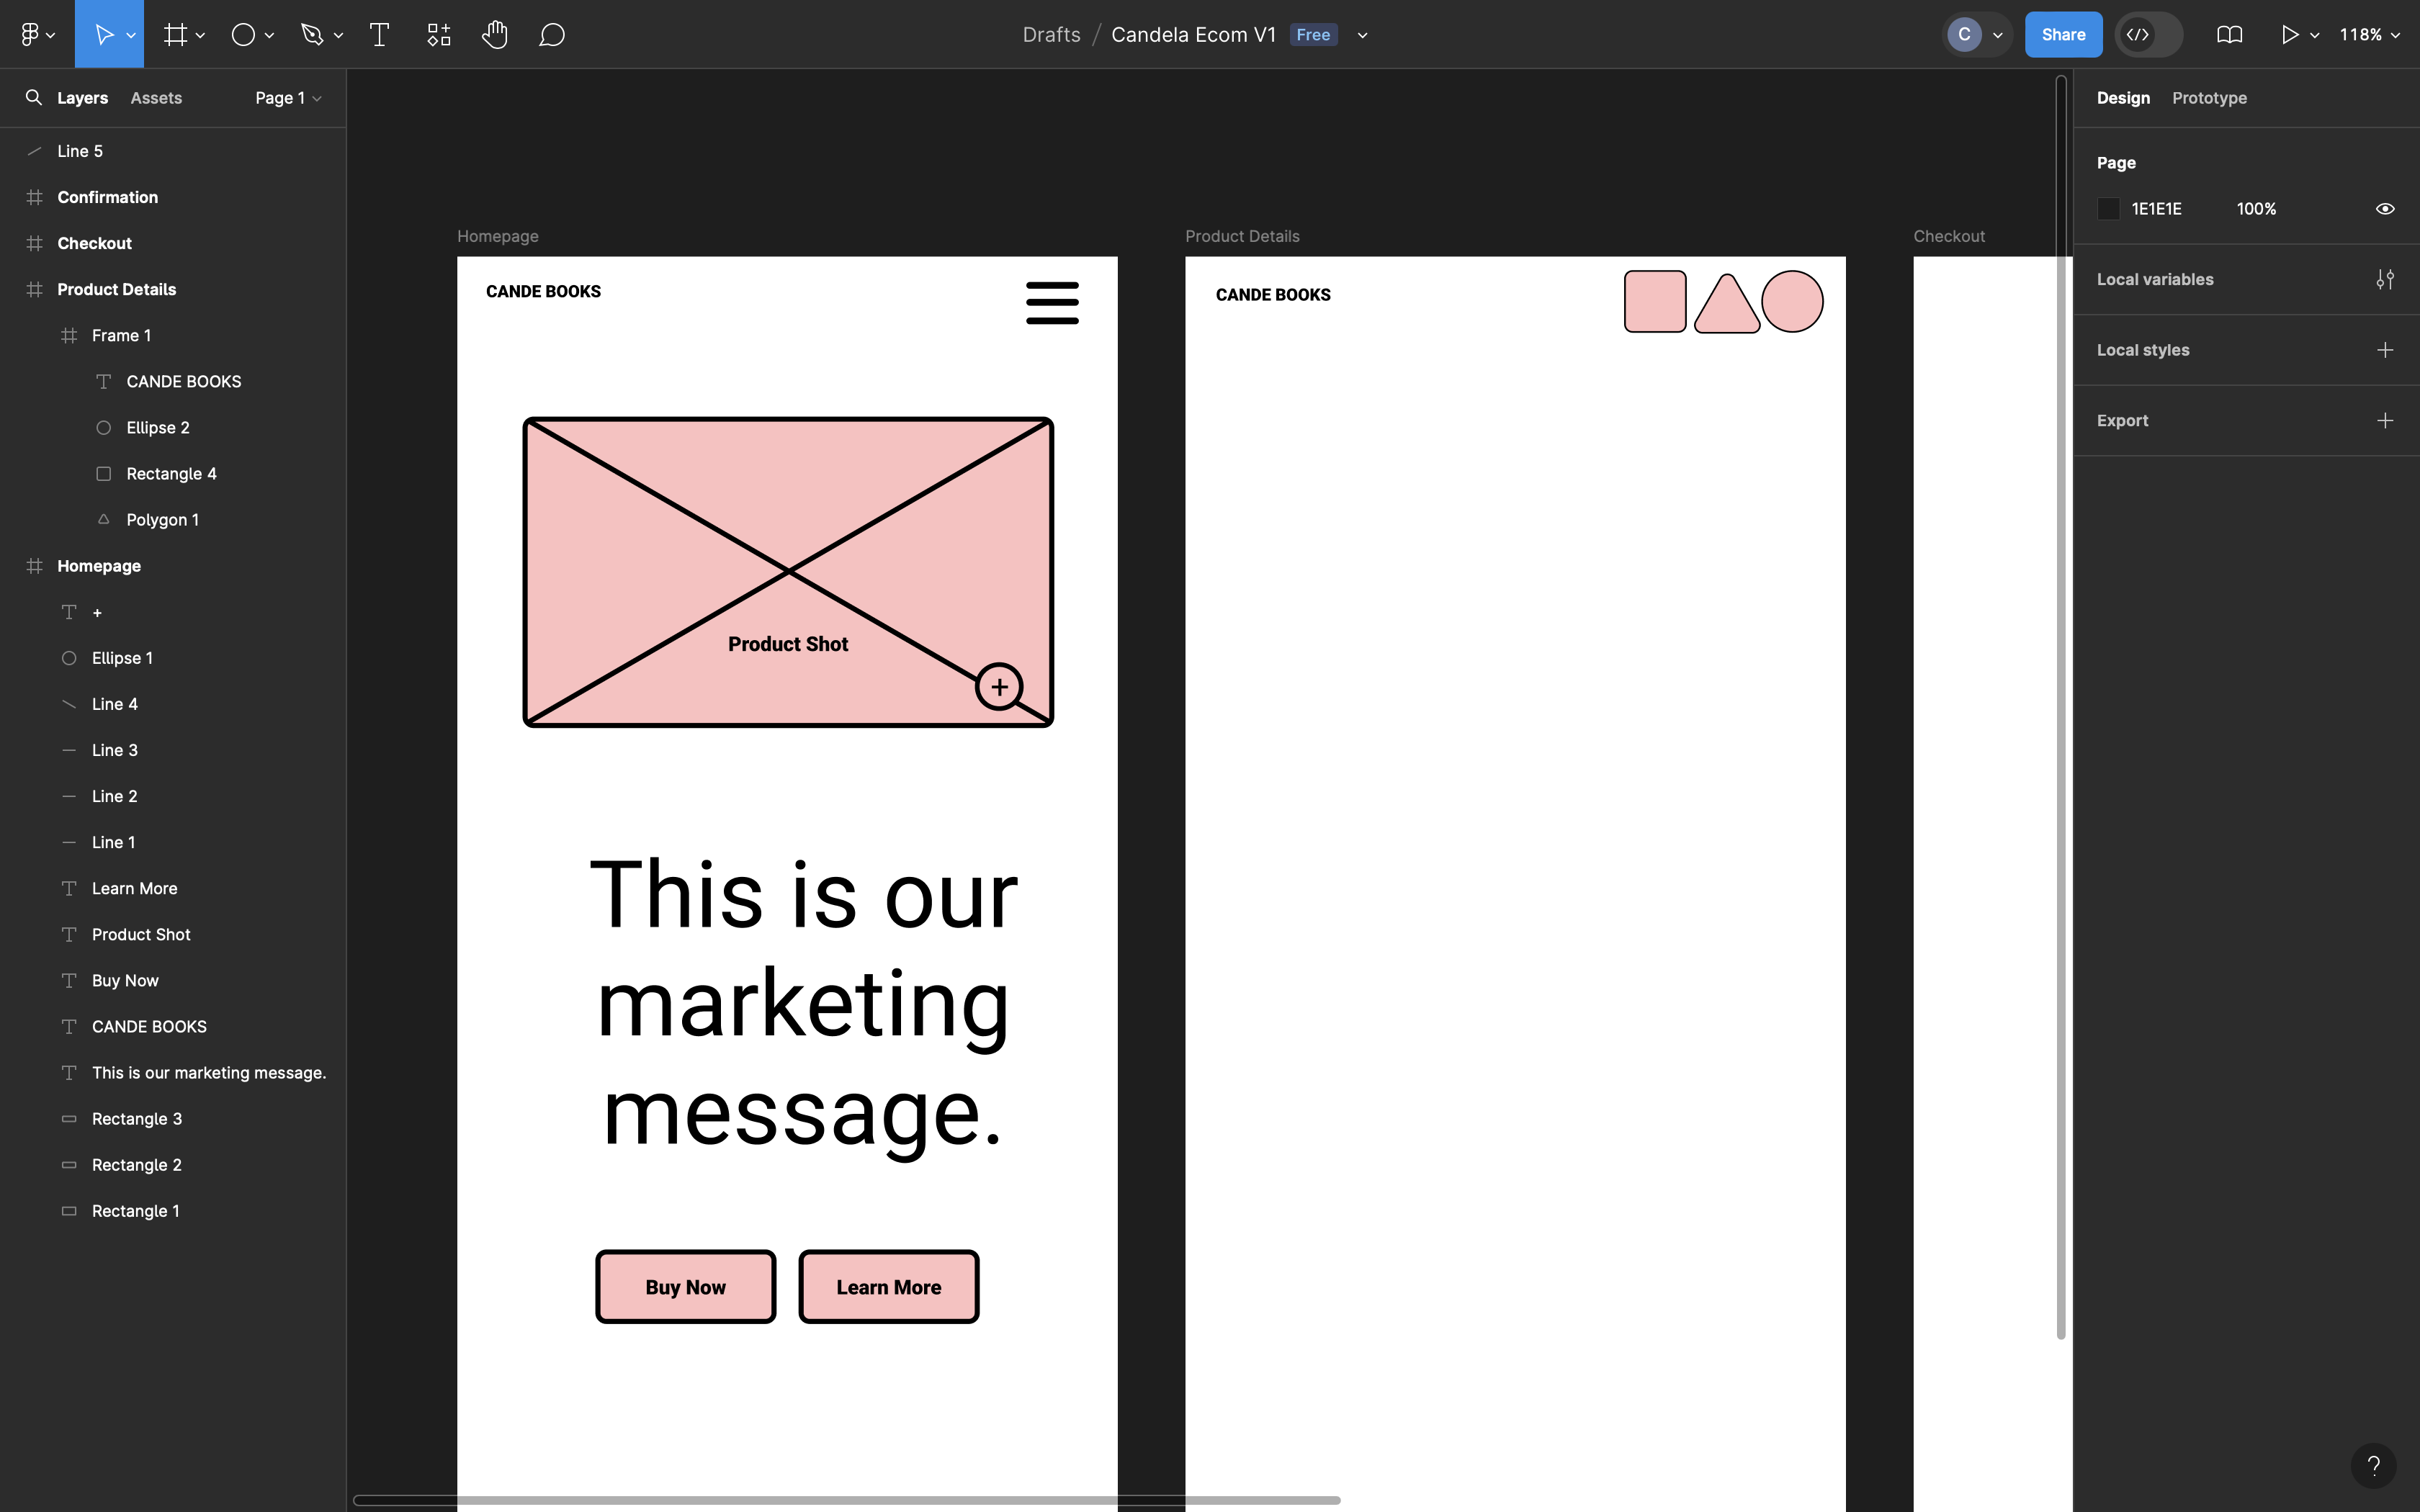The height and width of the screenshot is (1512, 2420).
Task: Search layers with magnifier icon
Action: pyautogui.click(x=34, y=97)
